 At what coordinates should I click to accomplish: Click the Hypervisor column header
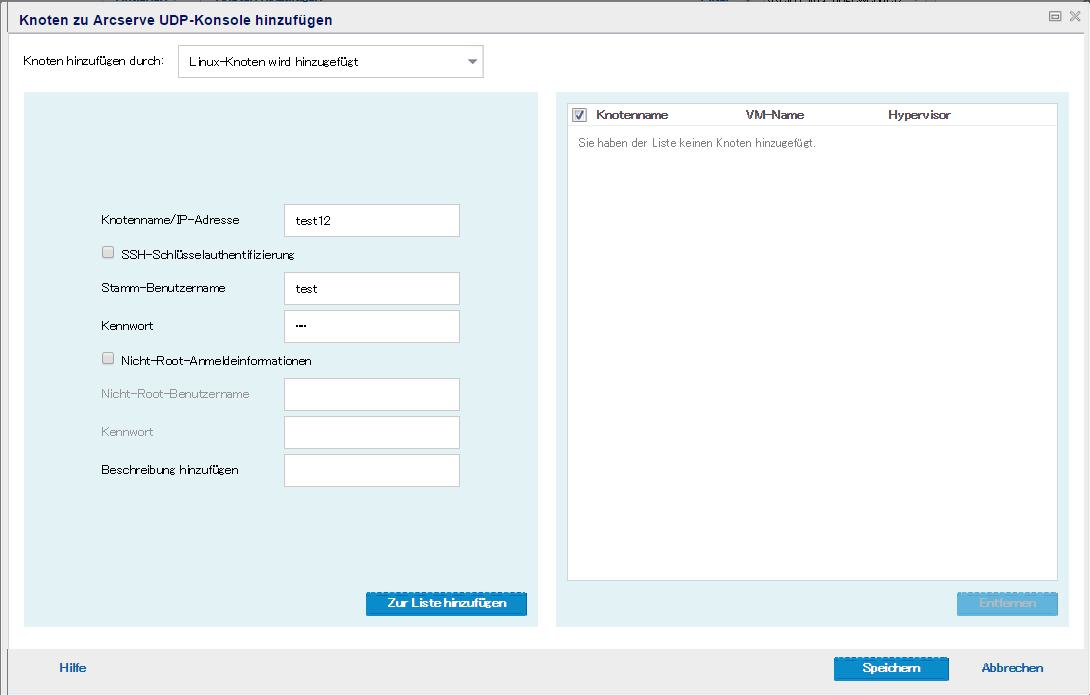pos(919,115)
